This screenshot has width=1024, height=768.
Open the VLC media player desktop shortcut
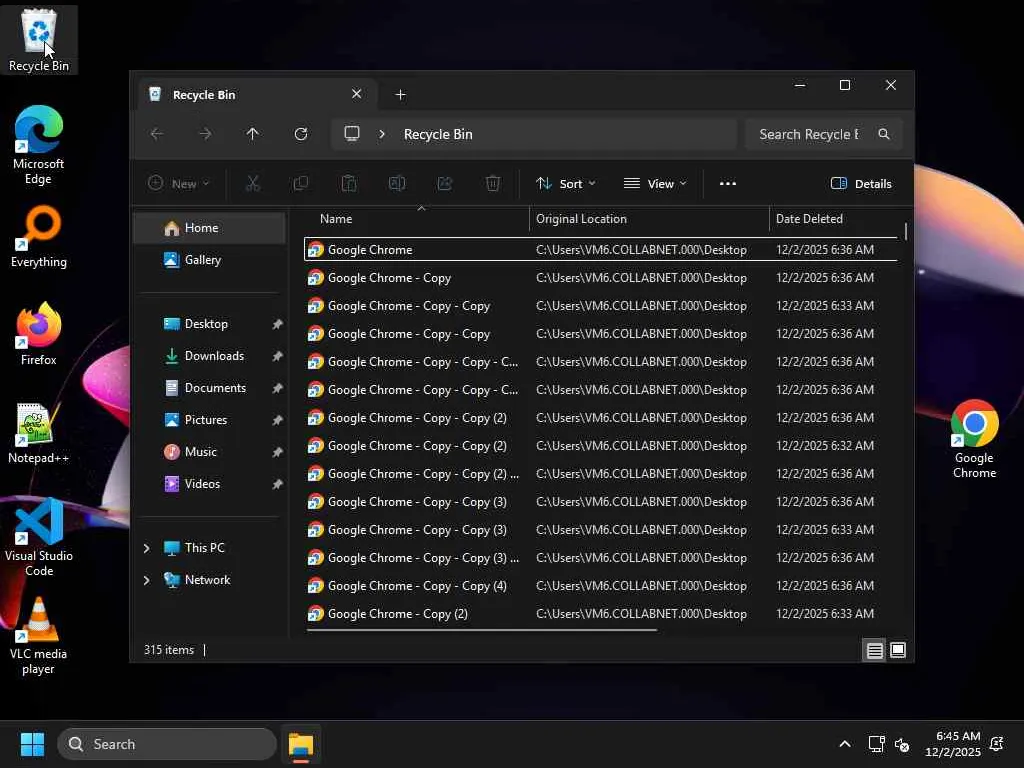click(x=39, y=635)
